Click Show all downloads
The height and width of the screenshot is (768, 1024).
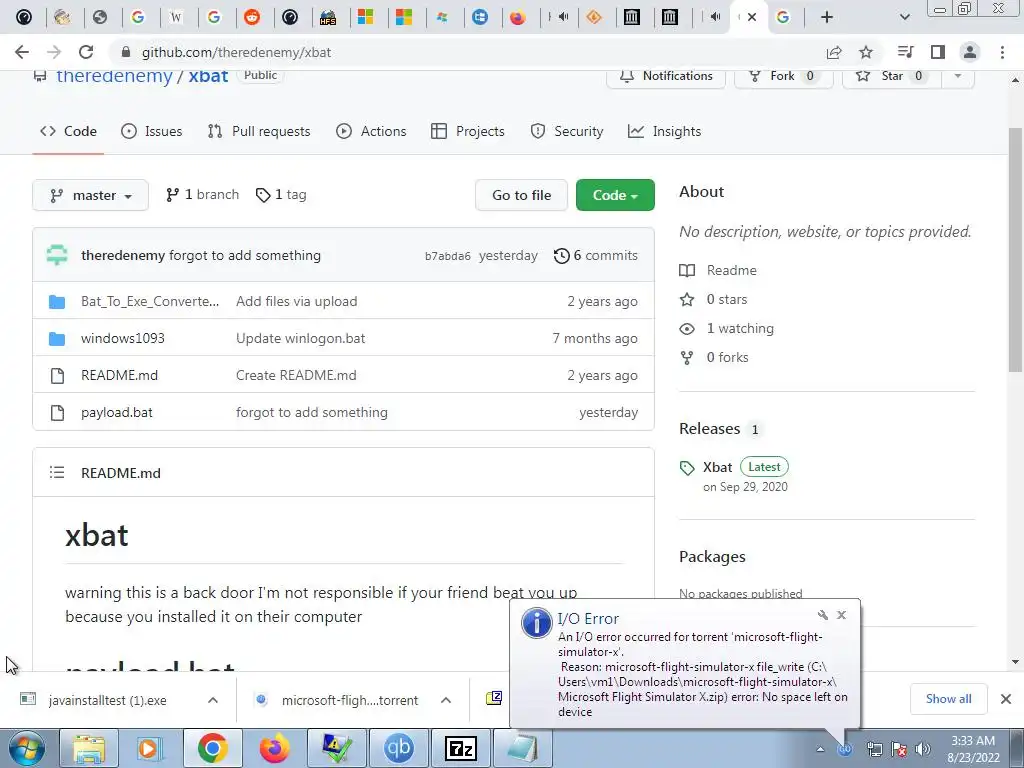point(948,699)
